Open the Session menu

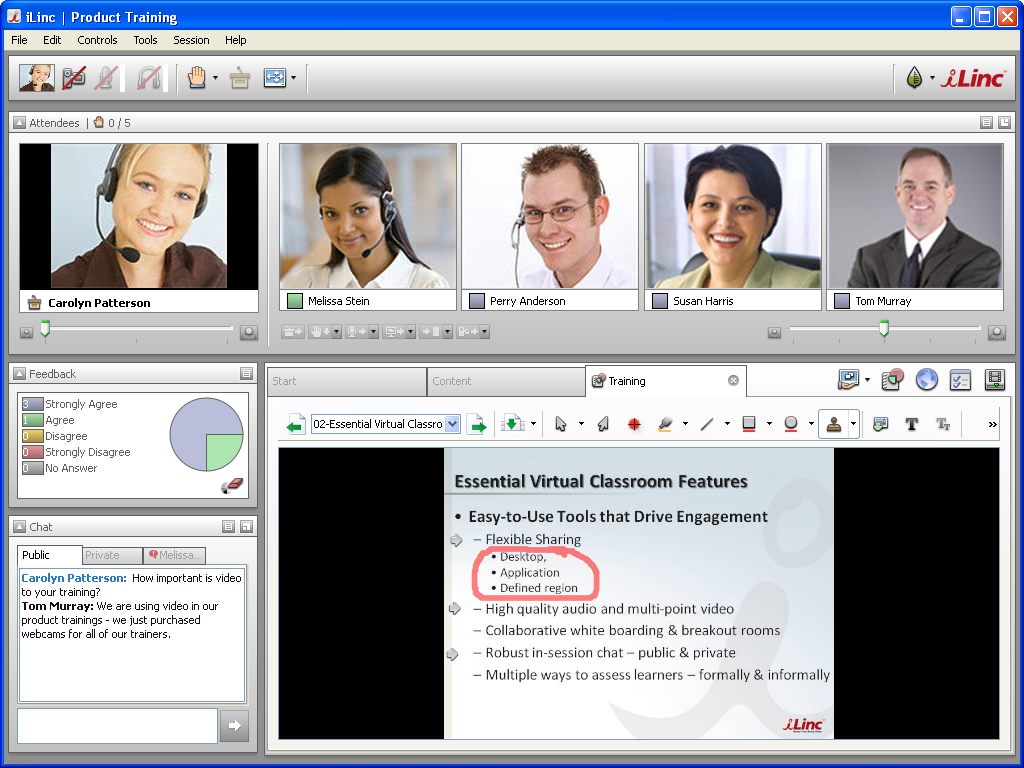pyautogui.click(x=191, y=40)
